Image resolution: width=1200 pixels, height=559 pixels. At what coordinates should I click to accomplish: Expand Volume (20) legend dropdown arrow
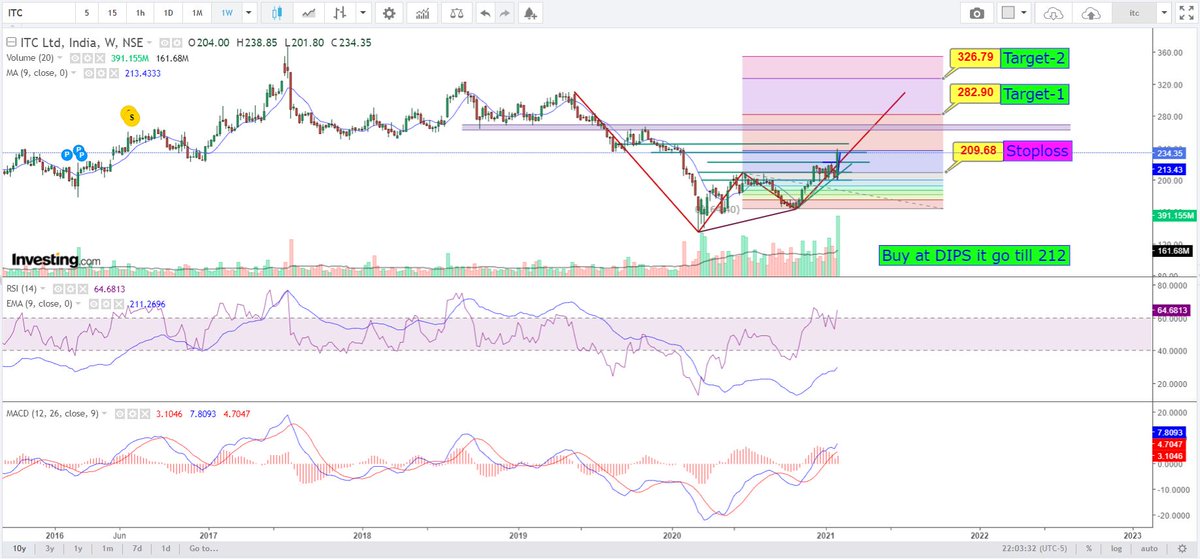(59, 58)
